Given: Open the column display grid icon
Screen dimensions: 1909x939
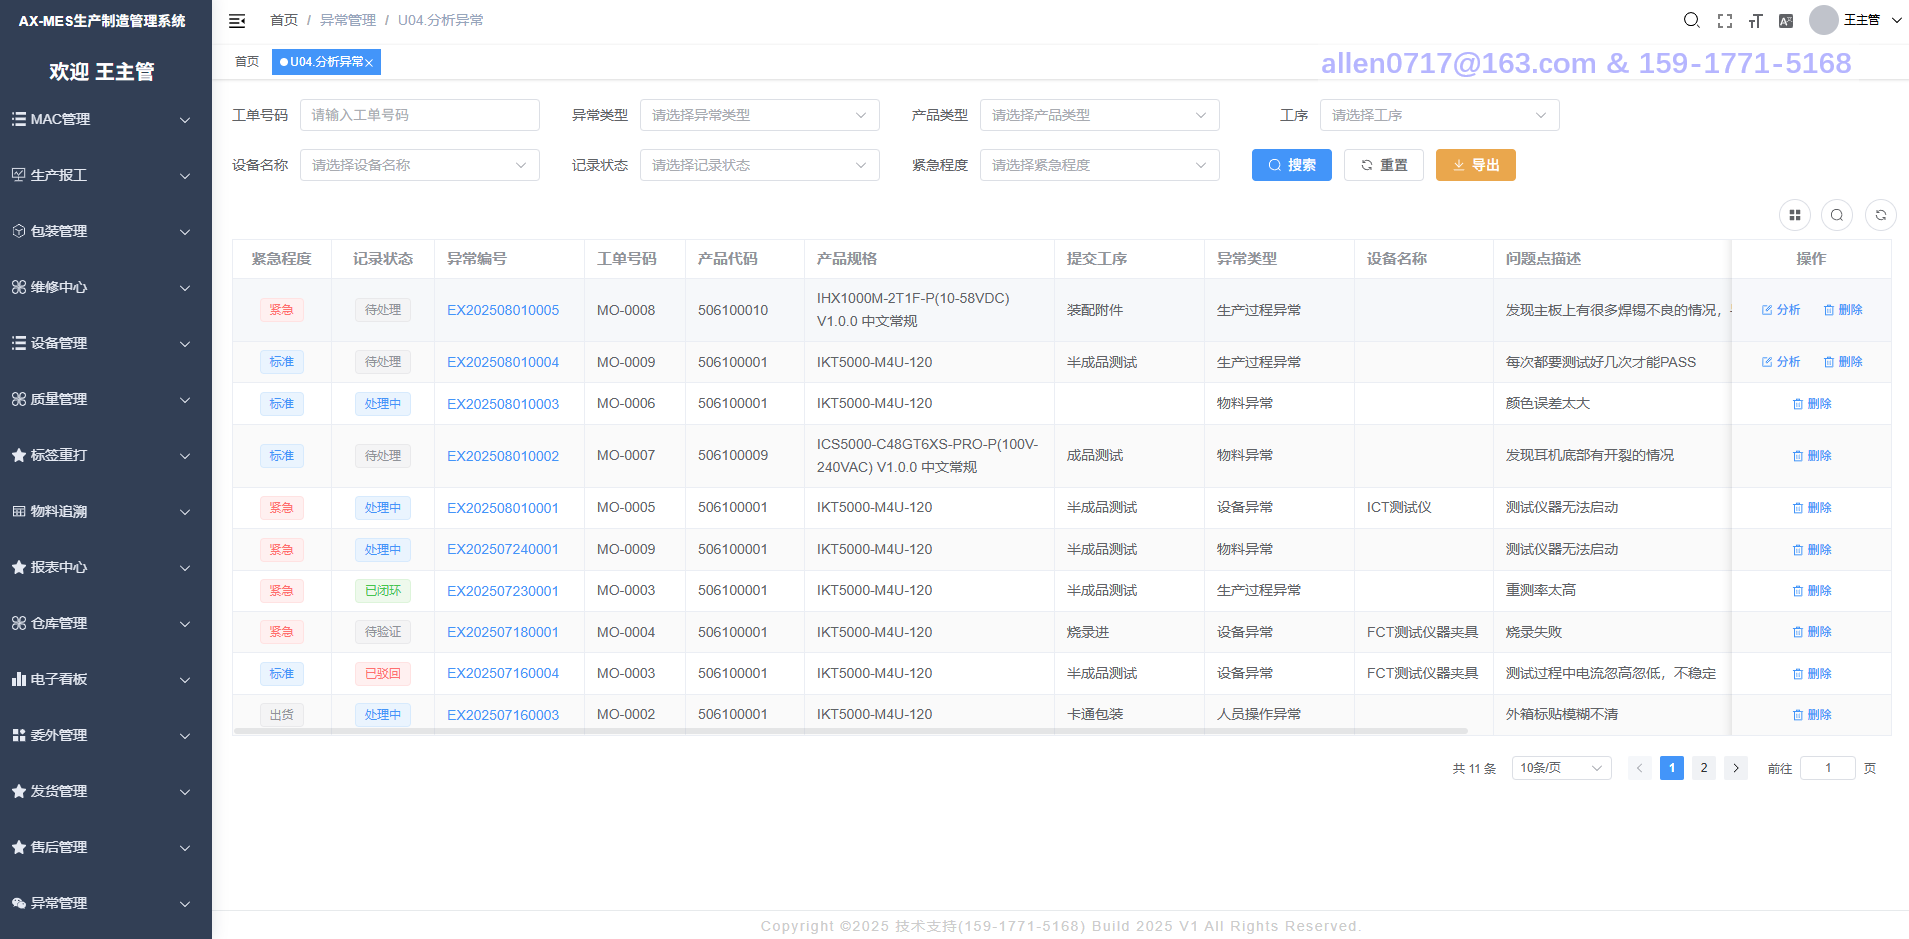Looking at the screenshot, I should coord(1795,215).
